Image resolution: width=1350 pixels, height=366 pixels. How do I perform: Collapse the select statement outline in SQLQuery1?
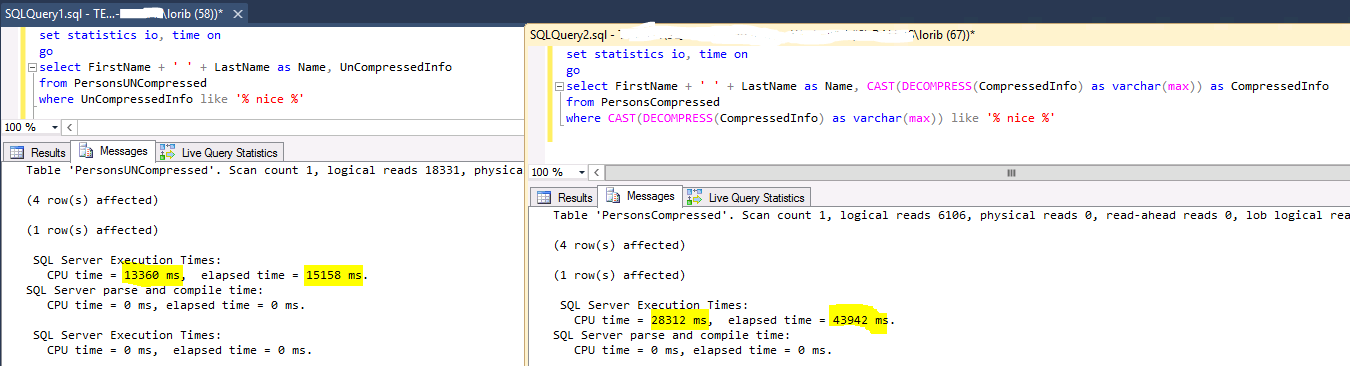click(x=31, y=68)
